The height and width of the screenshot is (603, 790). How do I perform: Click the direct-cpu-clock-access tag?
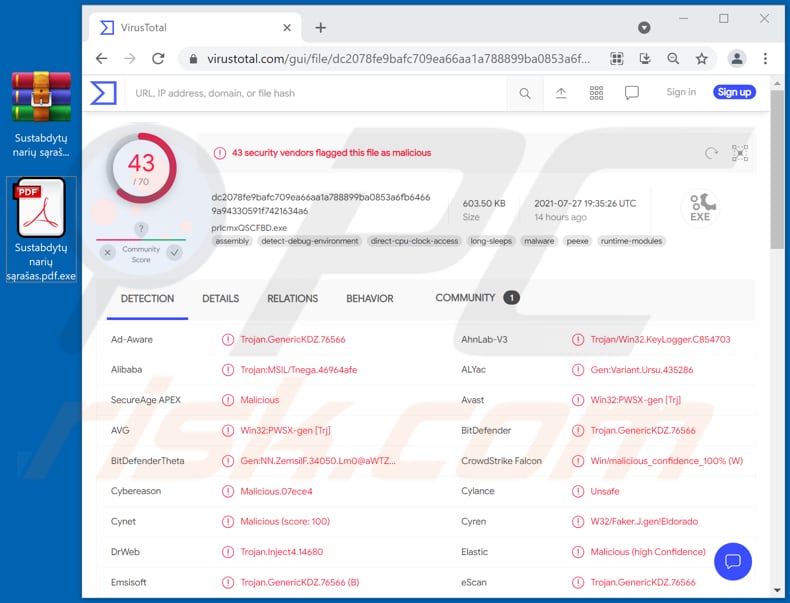click(414, 241)
